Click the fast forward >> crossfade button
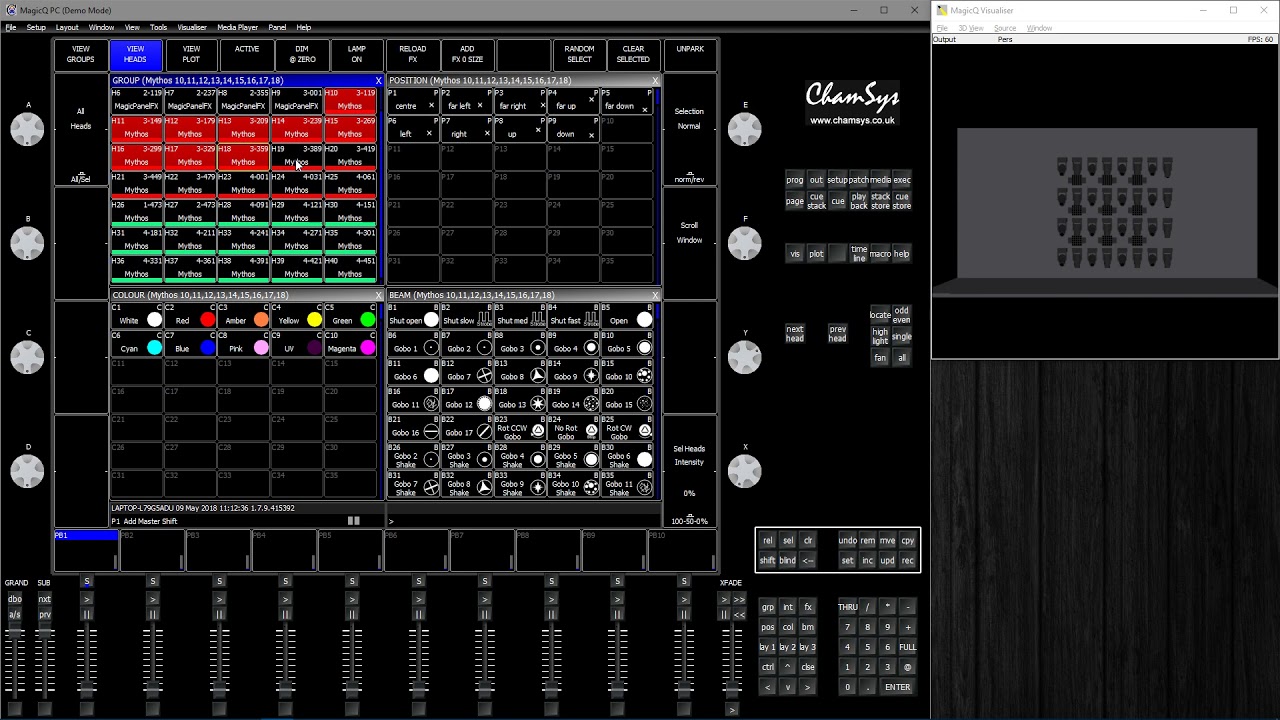Image resolution: width=1280 pixels, height=720 pixels. [x=739, y=599]
